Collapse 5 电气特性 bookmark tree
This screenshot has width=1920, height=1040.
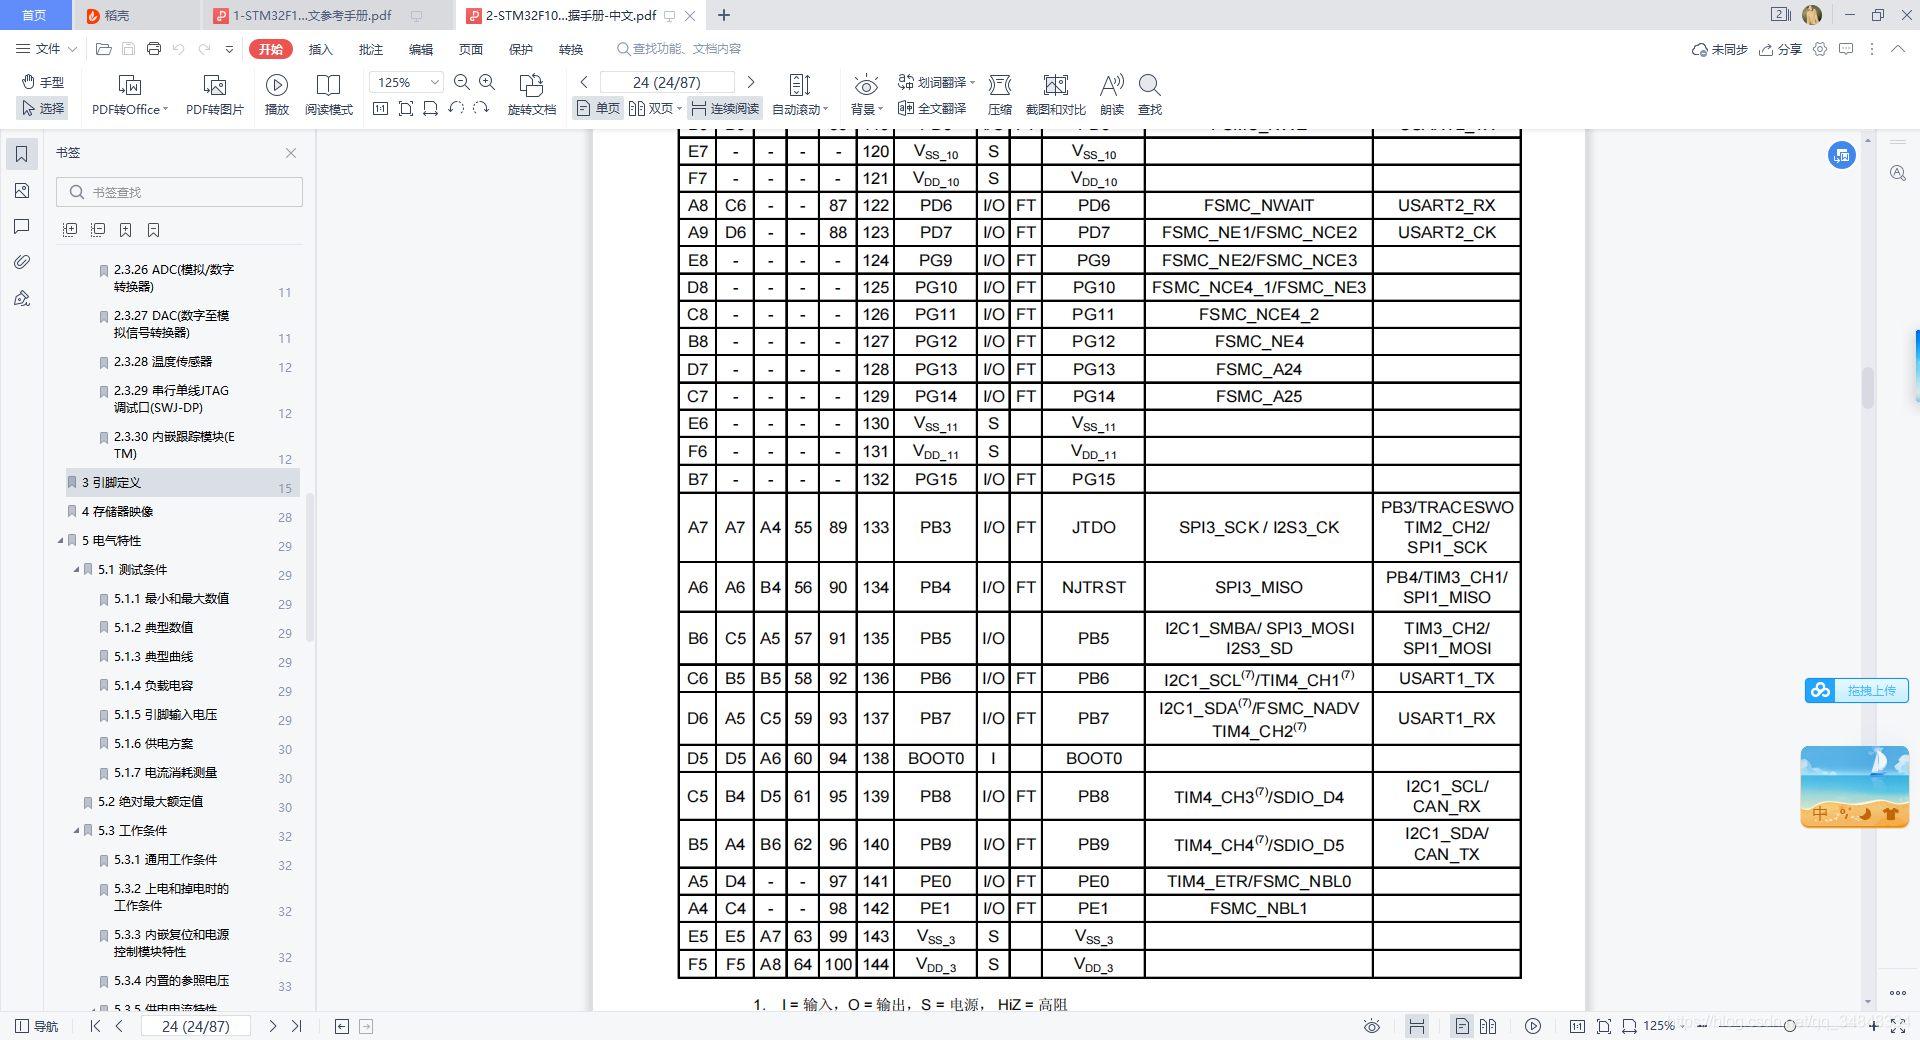tap(60, 541)
